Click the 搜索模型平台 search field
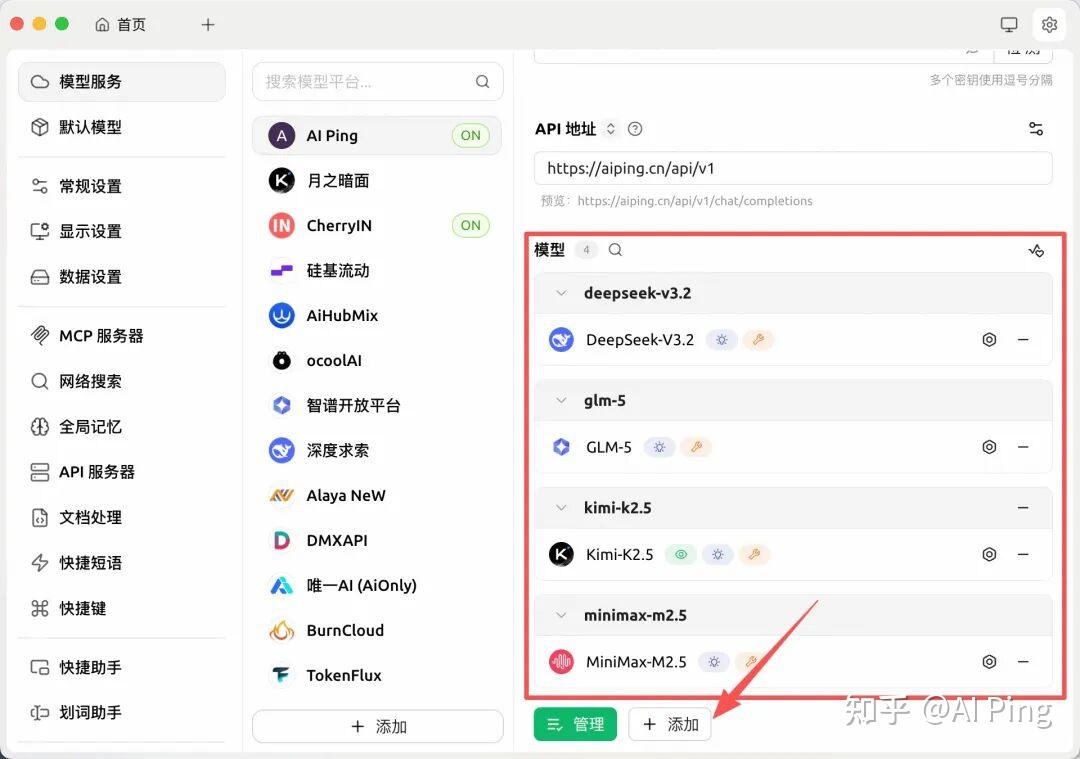 377,82
